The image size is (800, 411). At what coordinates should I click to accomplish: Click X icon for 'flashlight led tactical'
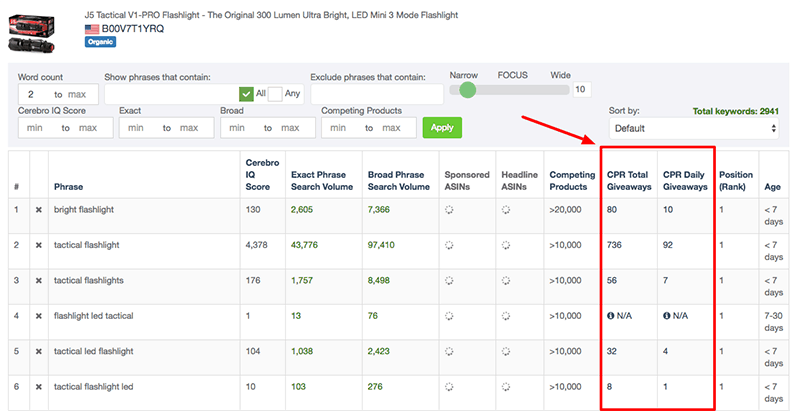(39, 317)
